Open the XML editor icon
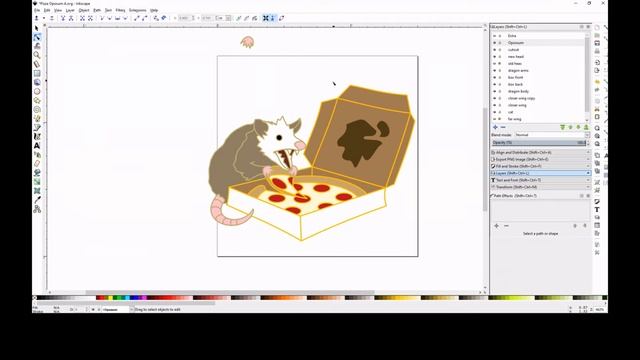The width and height of the screenshot is (640, 360). click(597, 225)
